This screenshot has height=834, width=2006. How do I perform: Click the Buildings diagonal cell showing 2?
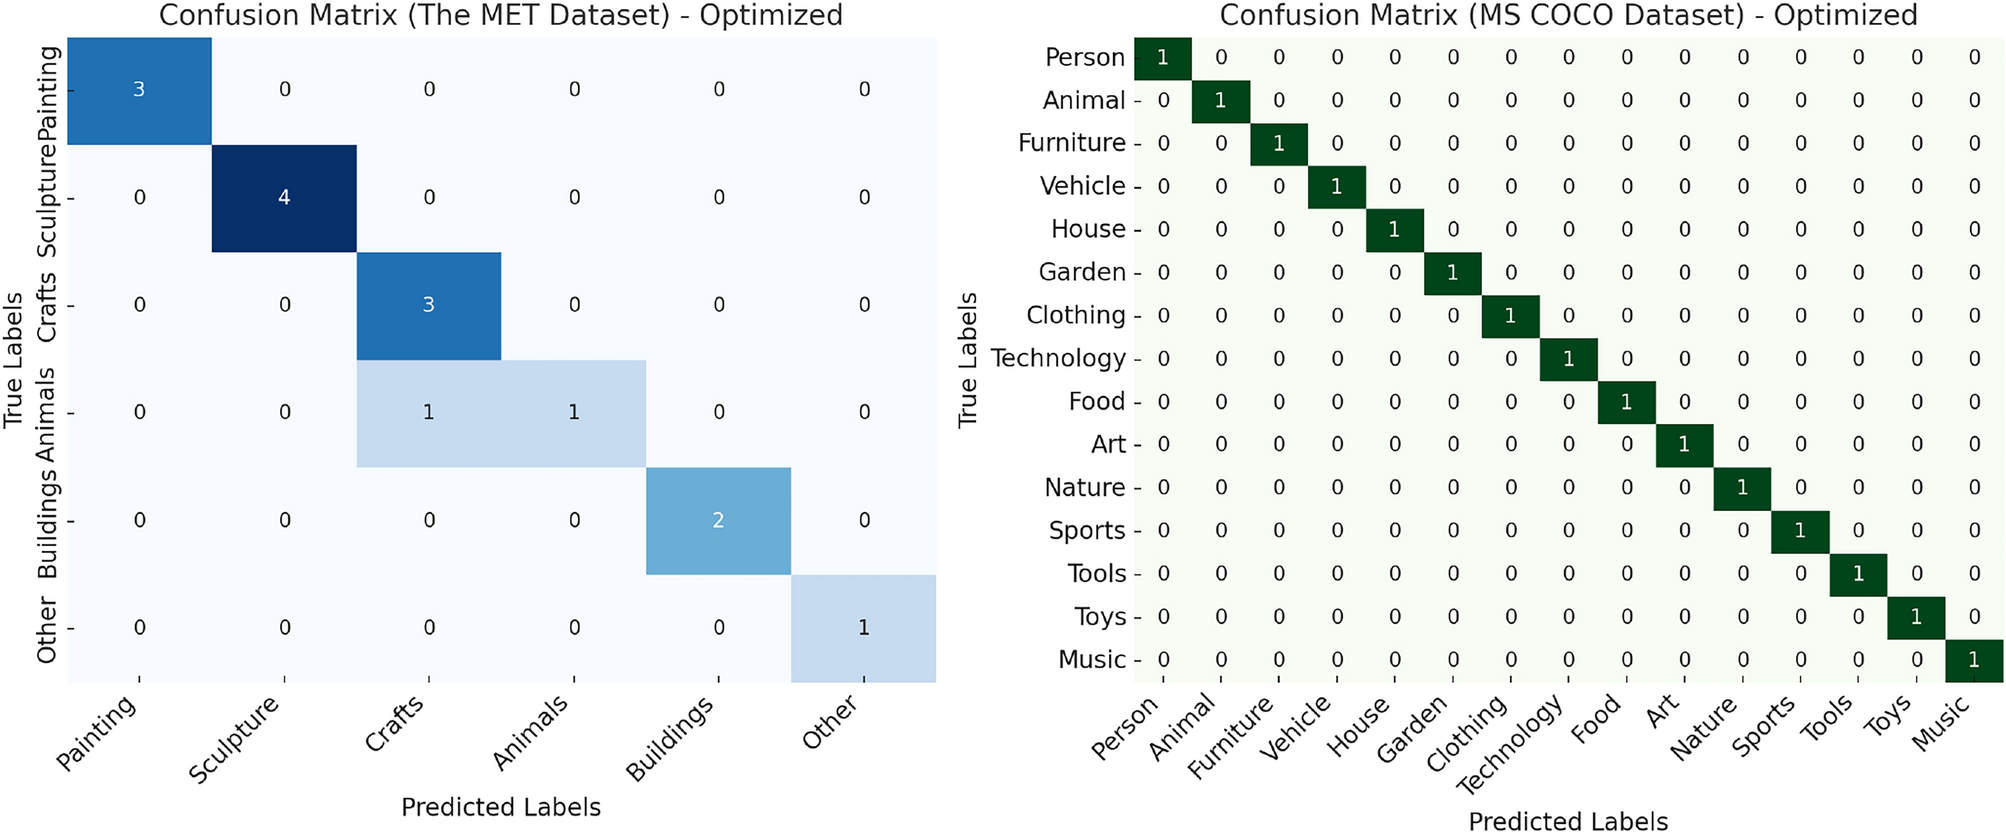point(718,520)
